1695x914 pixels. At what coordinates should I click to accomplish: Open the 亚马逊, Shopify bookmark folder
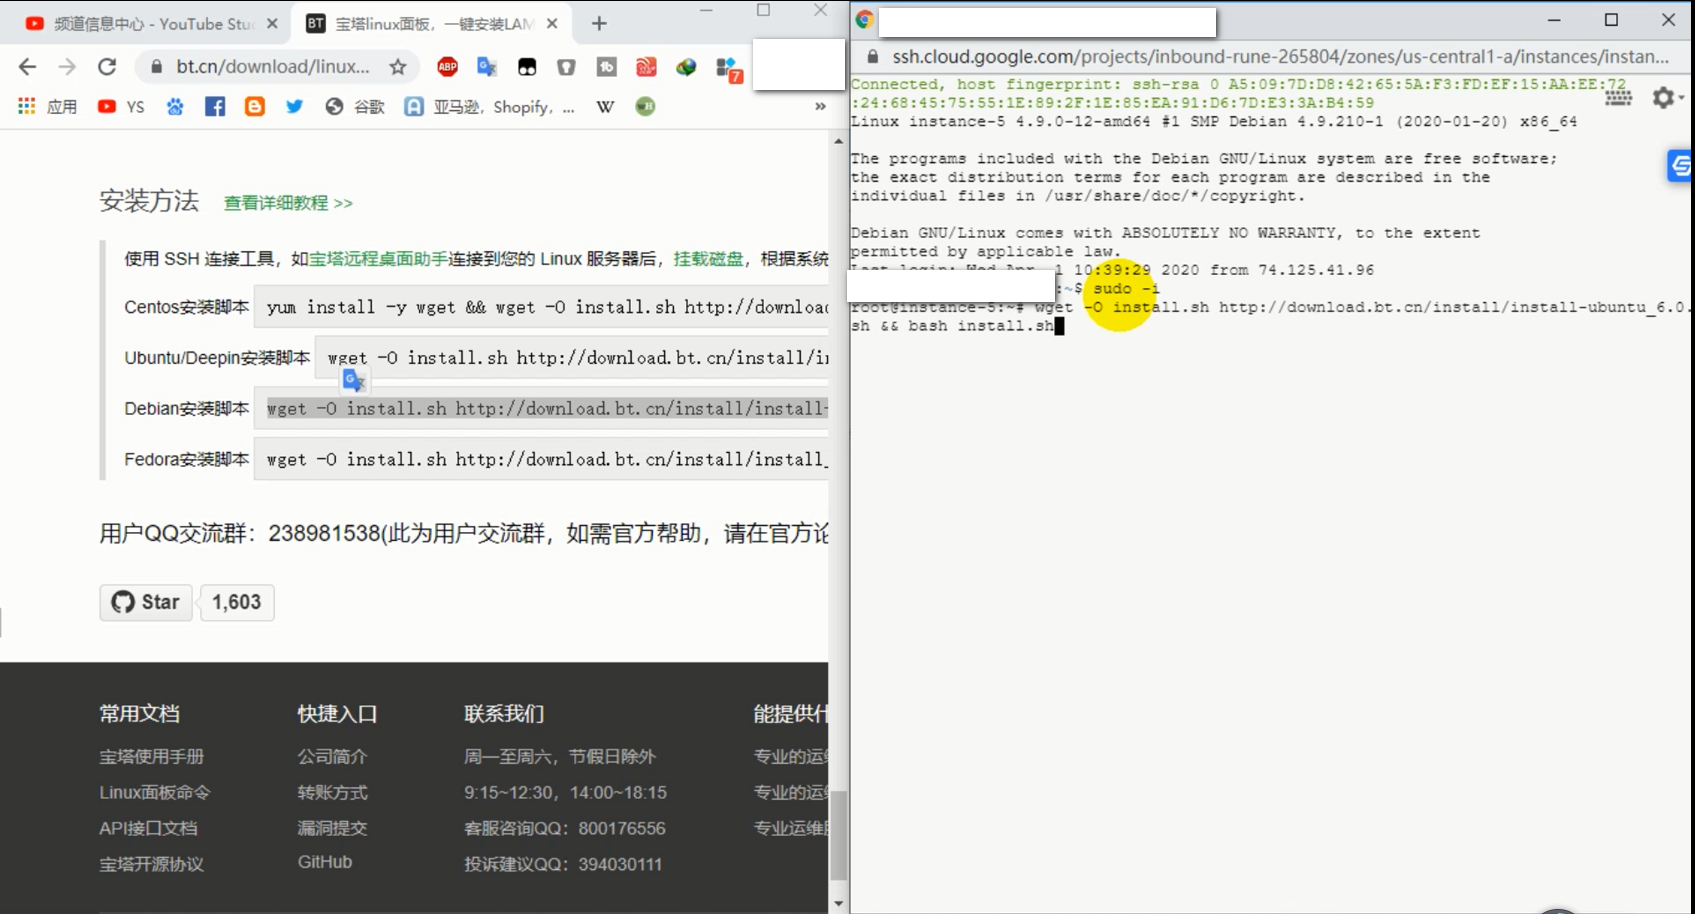click(490, 106)
